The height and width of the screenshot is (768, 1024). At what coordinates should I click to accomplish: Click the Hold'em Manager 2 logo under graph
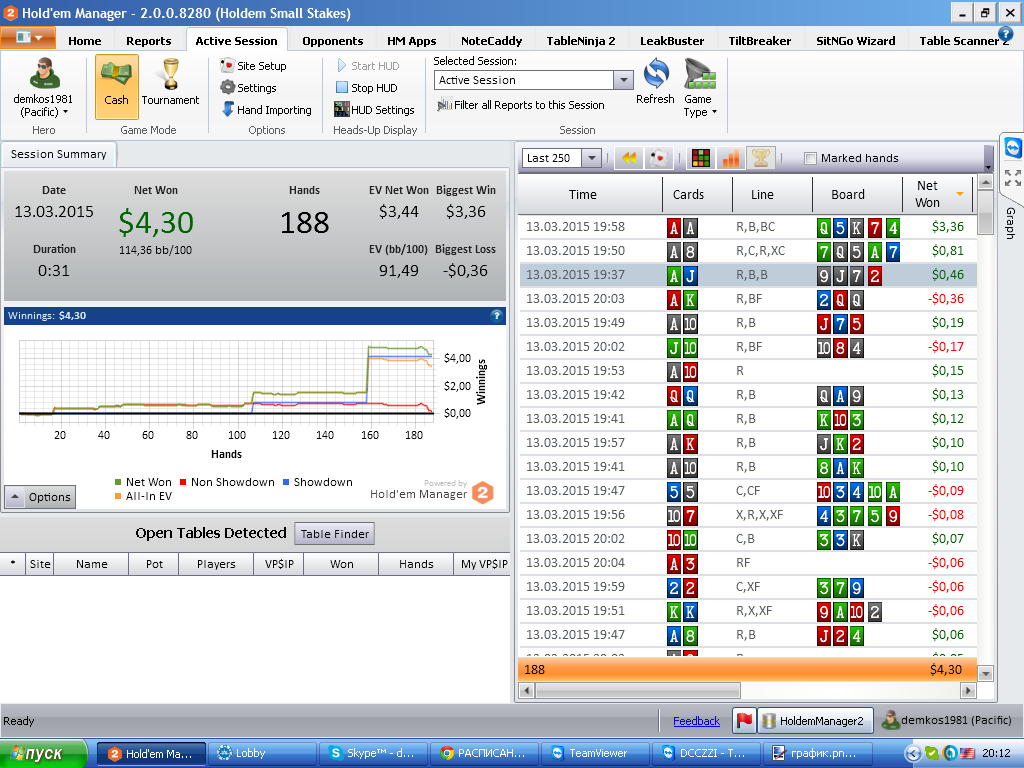tap(483, 493)
